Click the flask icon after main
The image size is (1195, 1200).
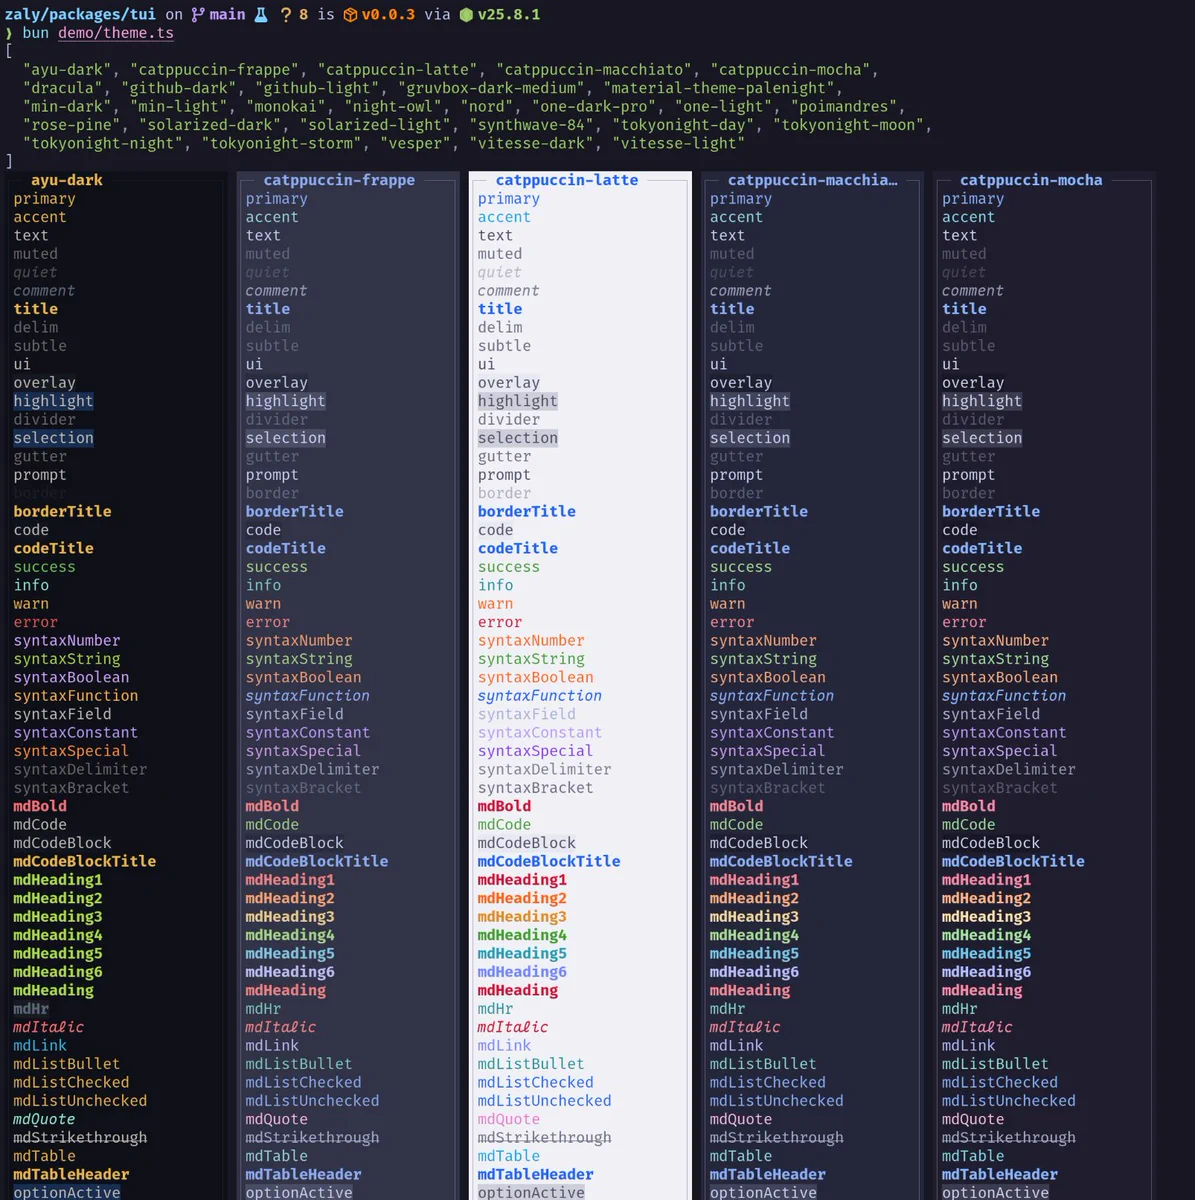point(261,14)
